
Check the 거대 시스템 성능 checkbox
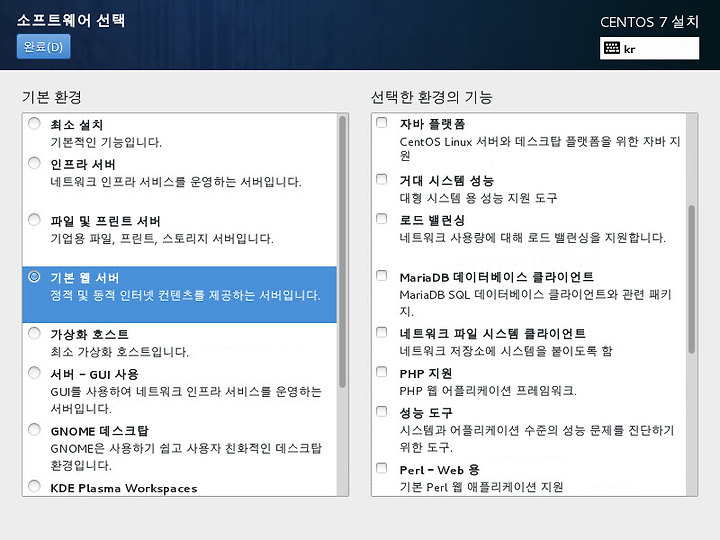(x=382, y=179)
